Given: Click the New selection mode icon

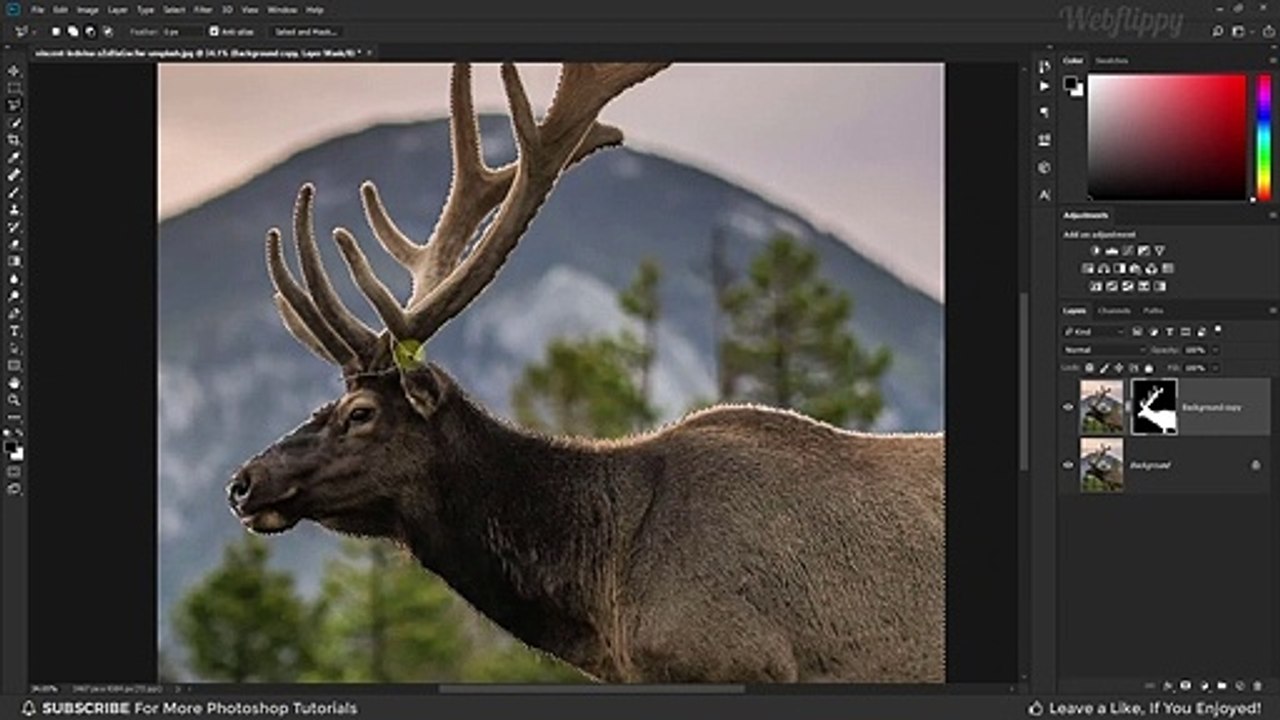Looking at the screenshot, I should 56,32.
